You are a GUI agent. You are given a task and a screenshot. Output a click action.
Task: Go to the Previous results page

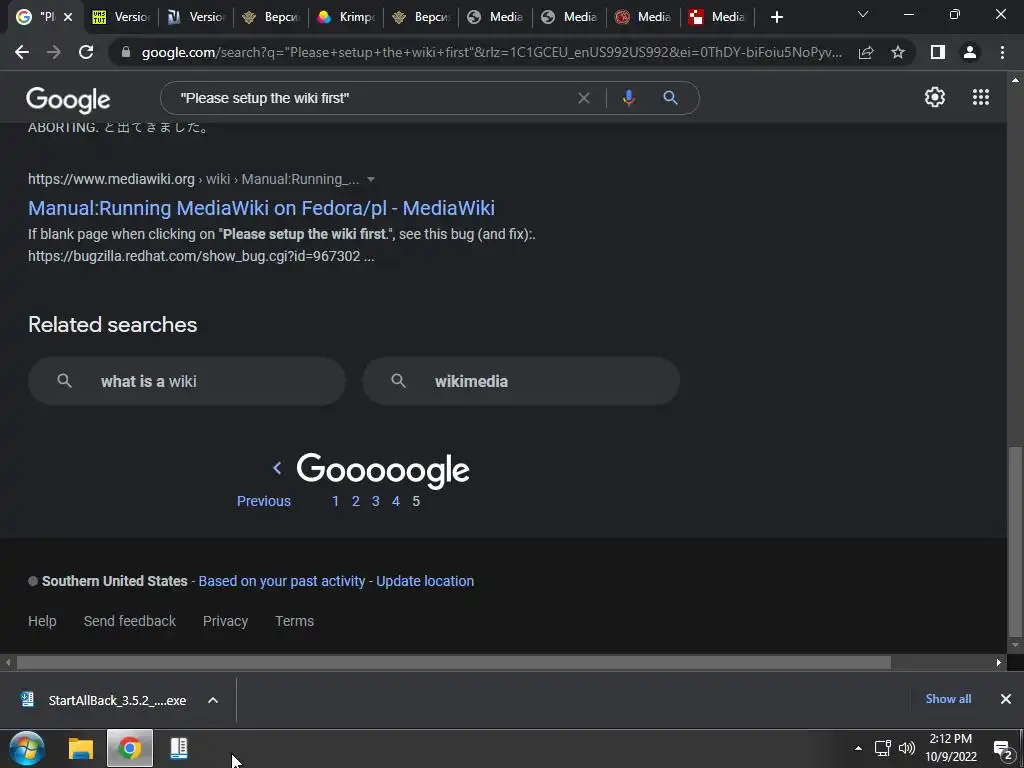tap(264, 502)
